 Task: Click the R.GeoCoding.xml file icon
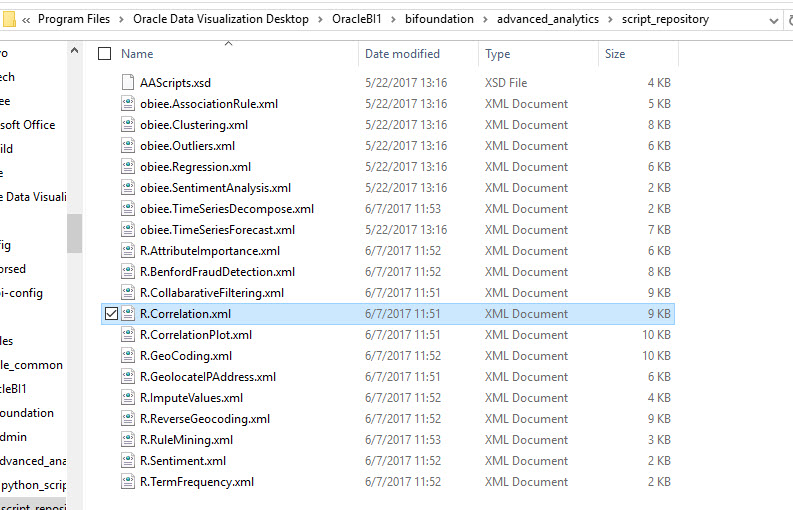(x=127, y=356)
